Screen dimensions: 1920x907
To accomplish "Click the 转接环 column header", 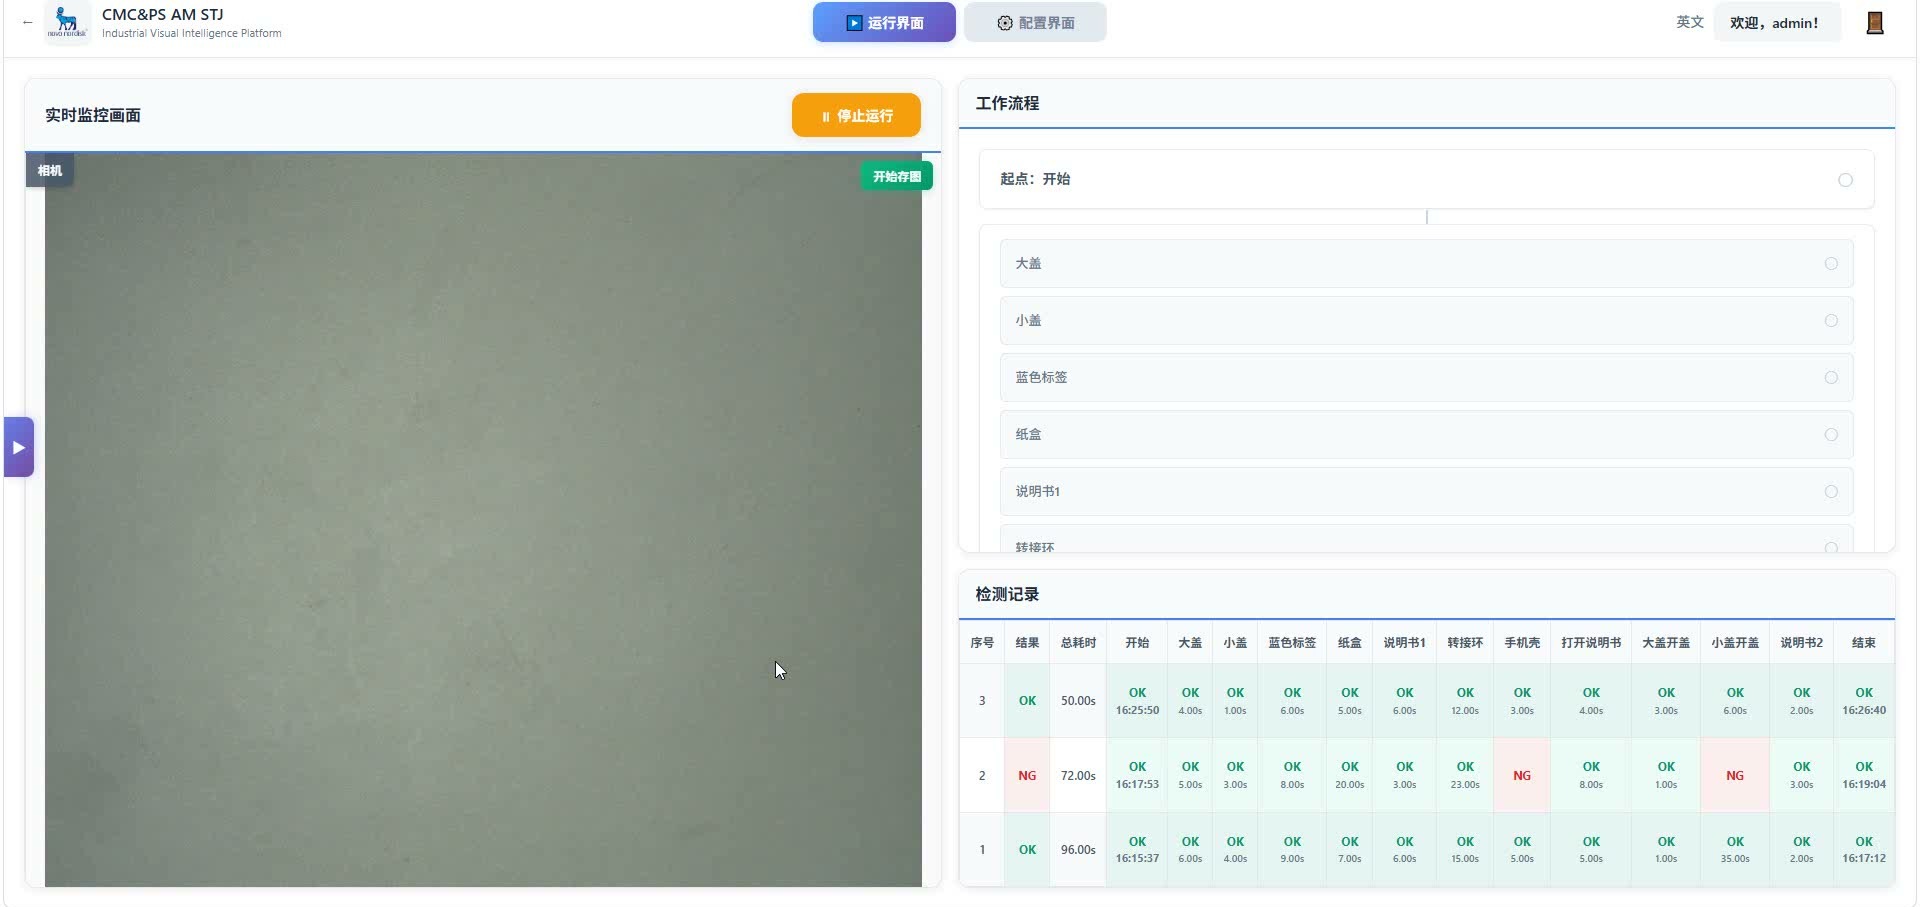I will 1465,643.
